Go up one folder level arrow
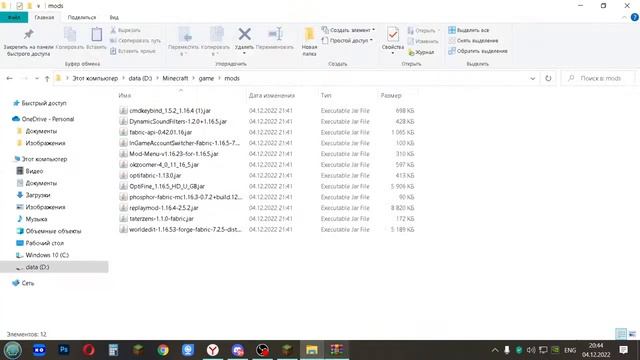640x360 pixels. click(x=47, y=78)
